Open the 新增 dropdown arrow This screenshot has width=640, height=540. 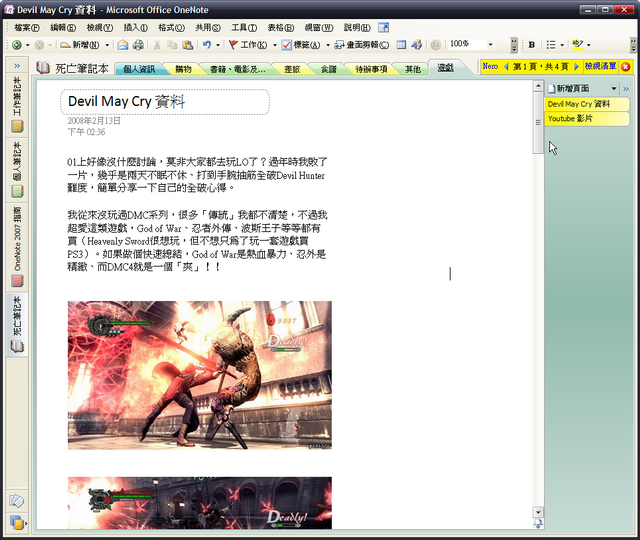[x=107, y=45]
